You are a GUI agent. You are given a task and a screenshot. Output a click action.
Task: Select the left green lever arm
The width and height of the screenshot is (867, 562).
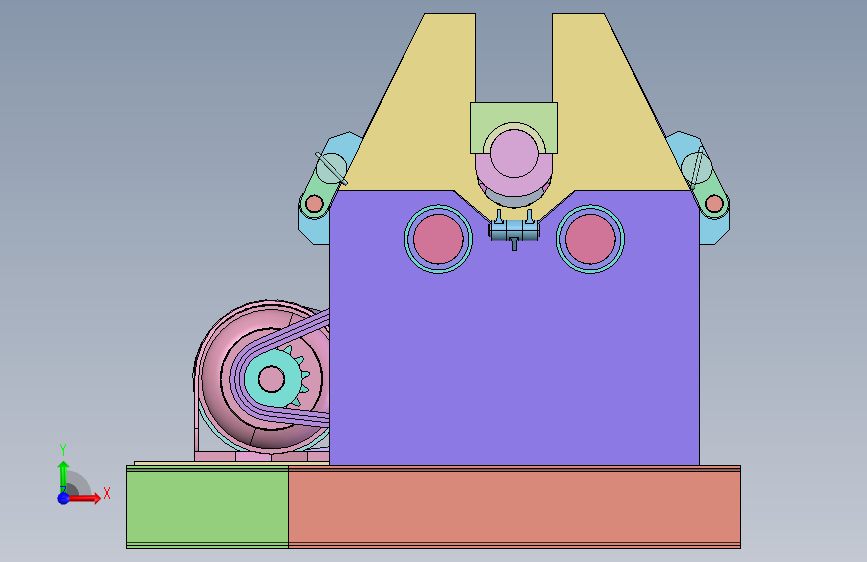323,188
